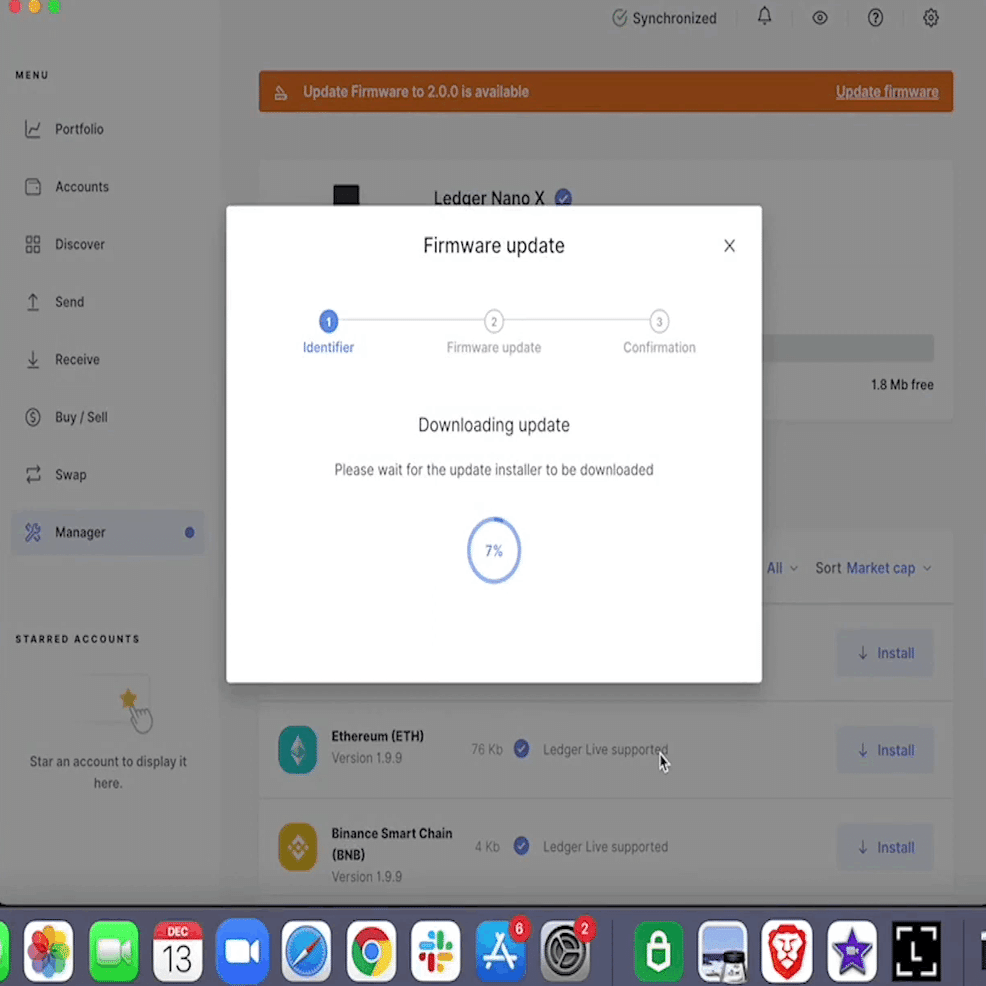Toggle discreet mode with the eye icon
Screen dimensions: 986x986
[x=820, y=18]
